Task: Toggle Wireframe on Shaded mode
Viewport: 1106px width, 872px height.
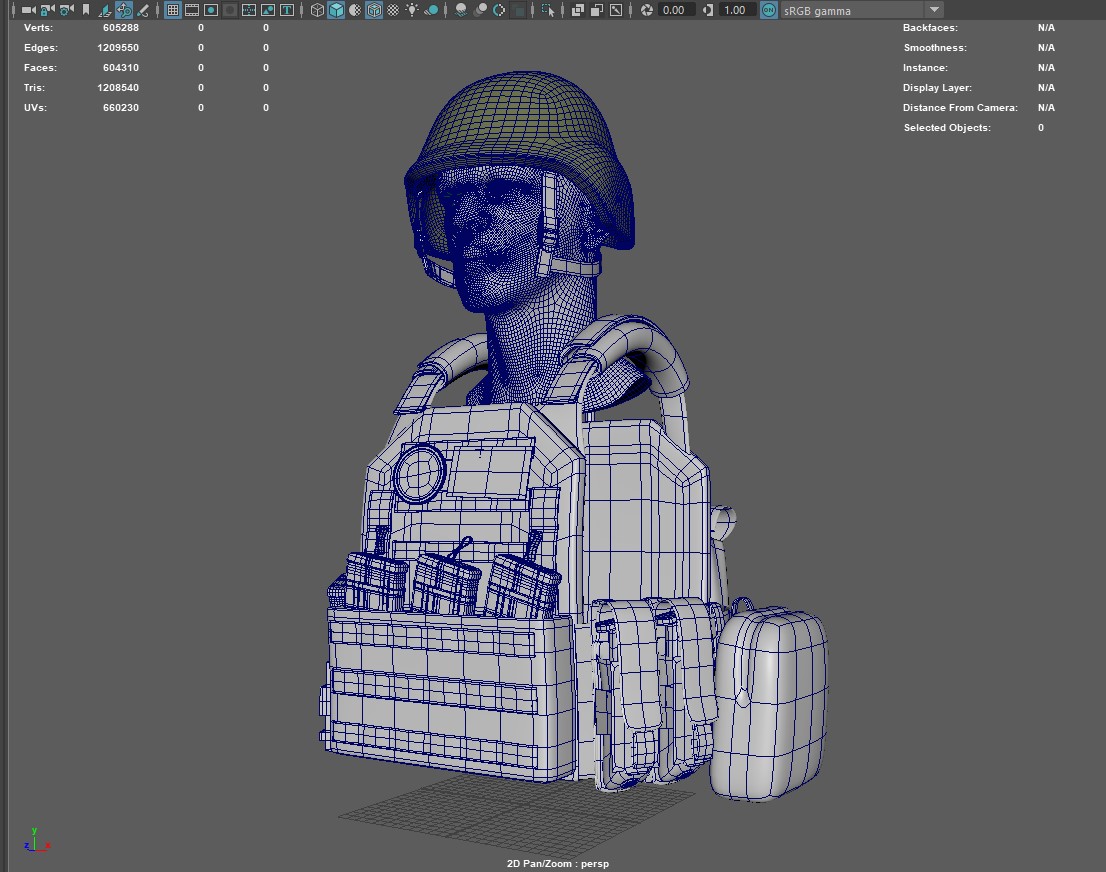Action: 374,10
